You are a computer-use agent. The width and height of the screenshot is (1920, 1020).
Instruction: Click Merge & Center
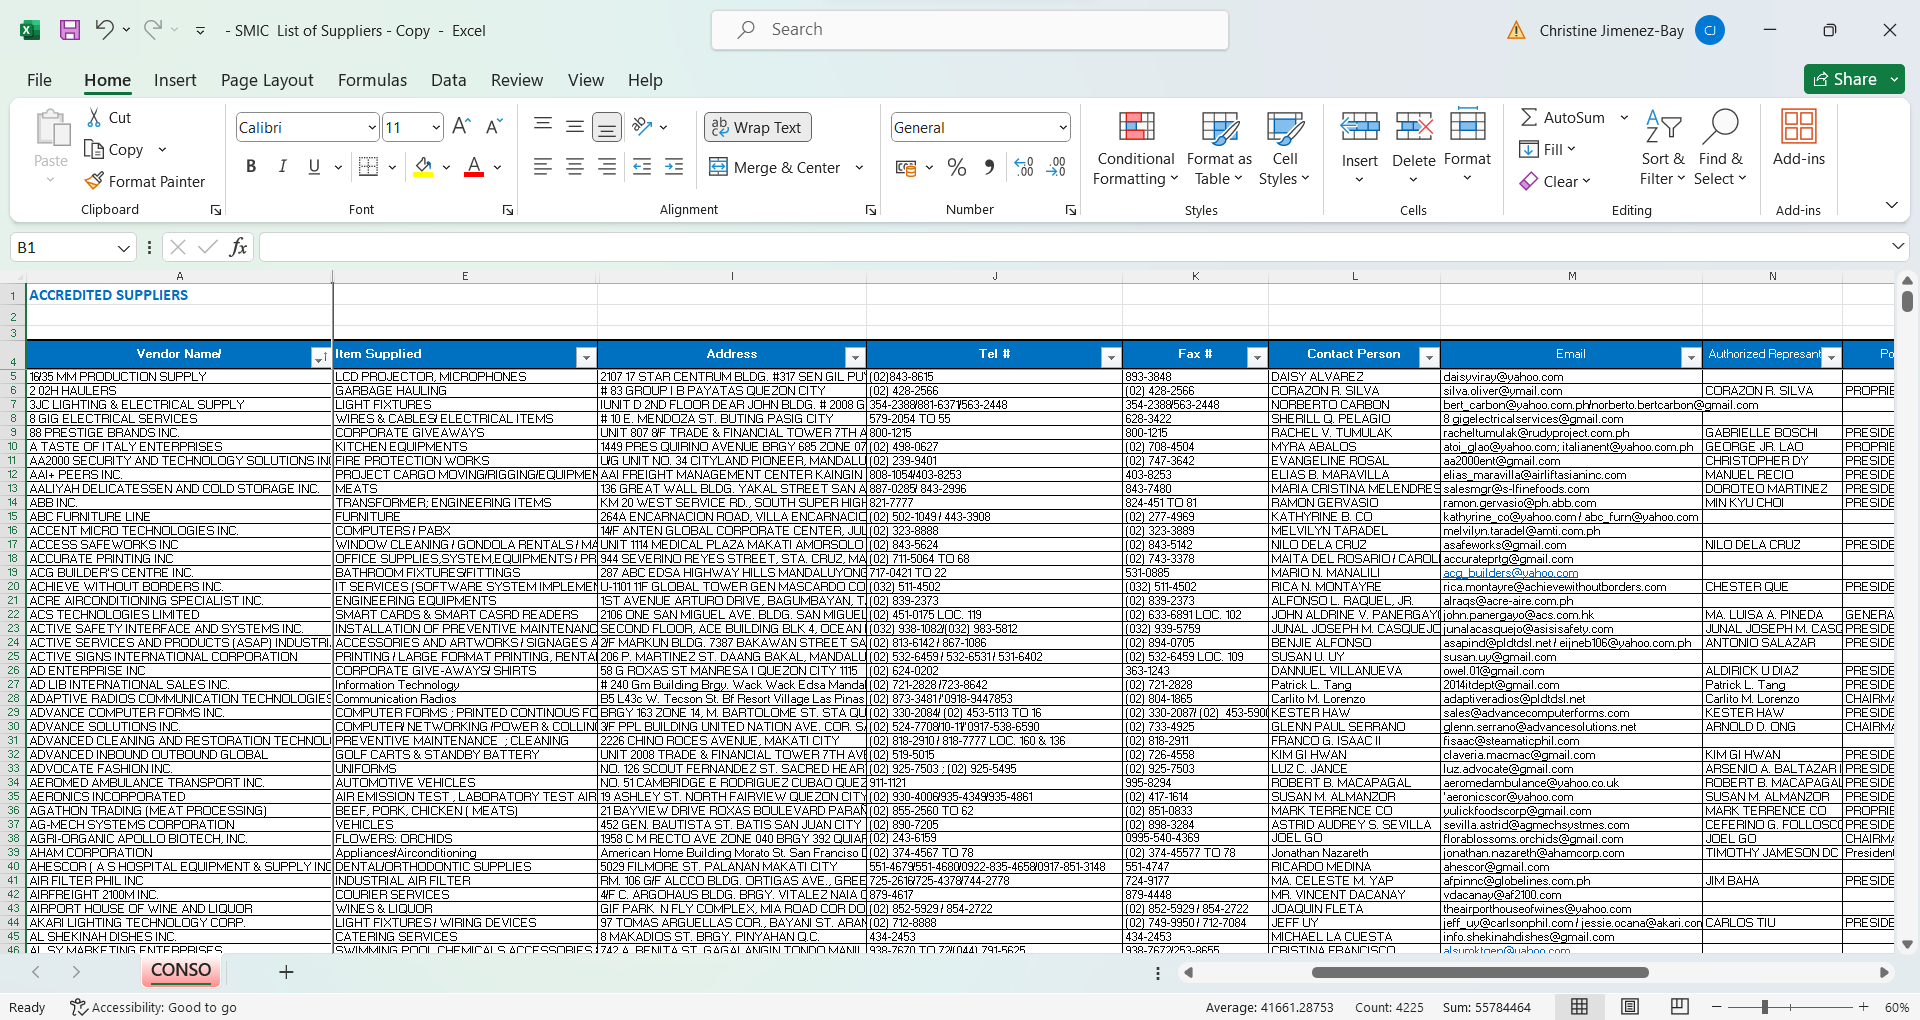pyautogui.click(x=775, y=167)
